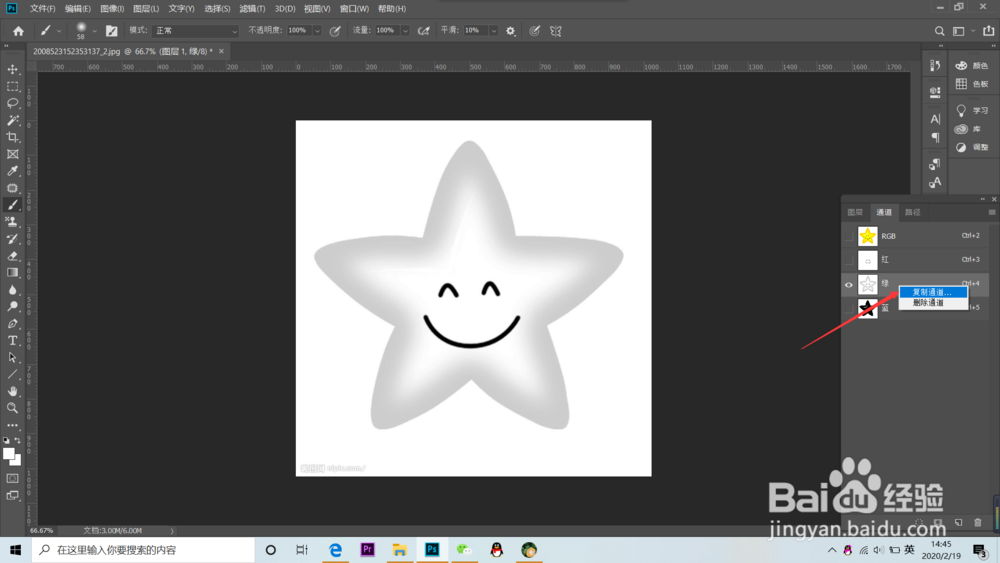Click the Home icon in options bar
The height and width of the screenshot is (563, 1000).
tap(18, 31)
